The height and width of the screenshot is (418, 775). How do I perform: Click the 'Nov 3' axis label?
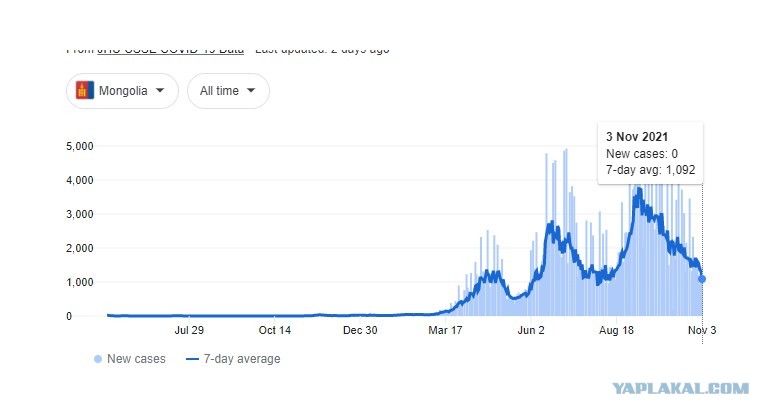pyautogui.click(x=702, y=330)
